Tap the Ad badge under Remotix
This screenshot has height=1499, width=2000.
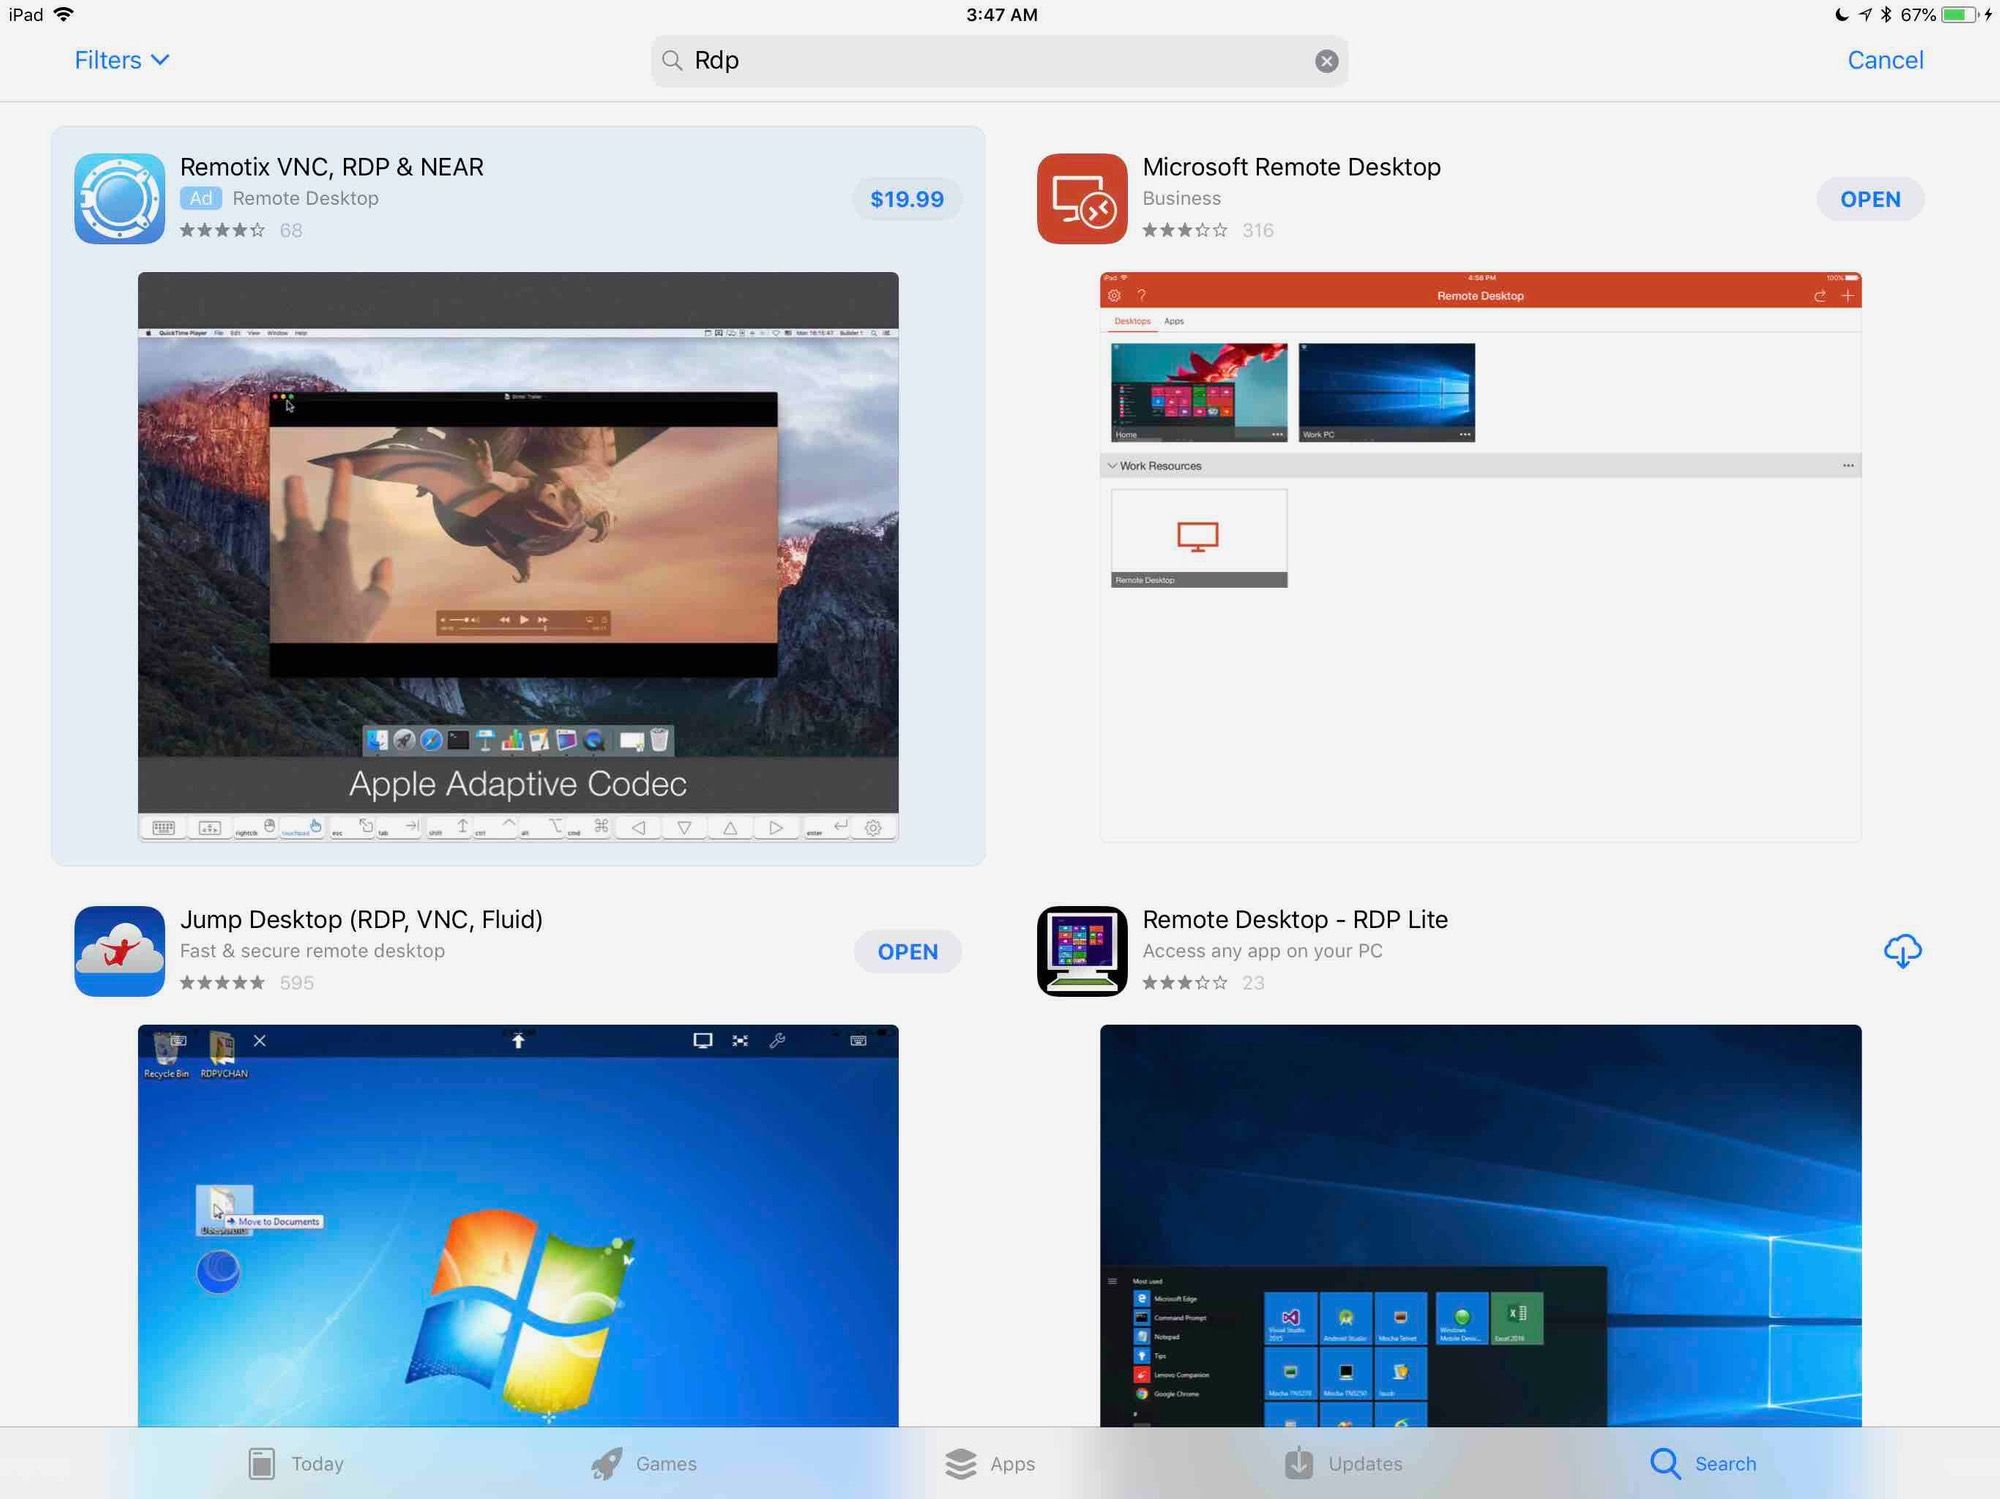[201, 198]
